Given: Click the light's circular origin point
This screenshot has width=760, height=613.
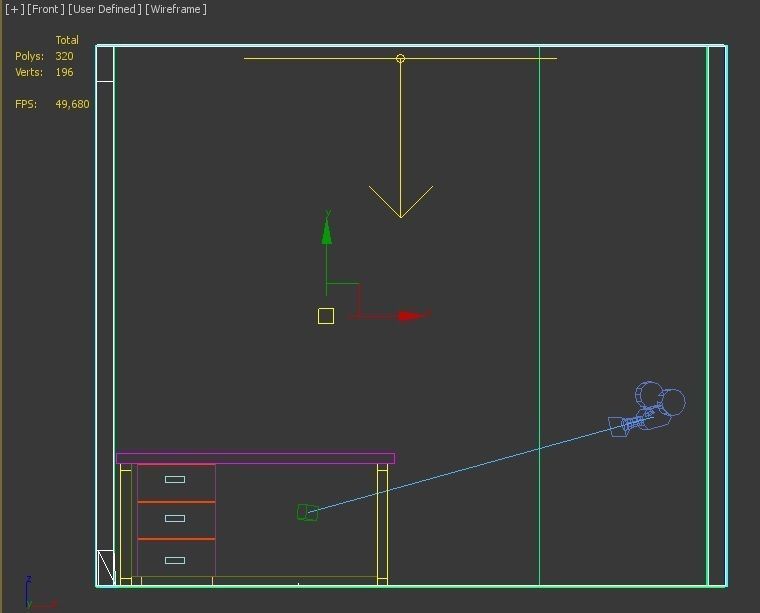Looking at the screenshot, I should [x=400, y=59].
